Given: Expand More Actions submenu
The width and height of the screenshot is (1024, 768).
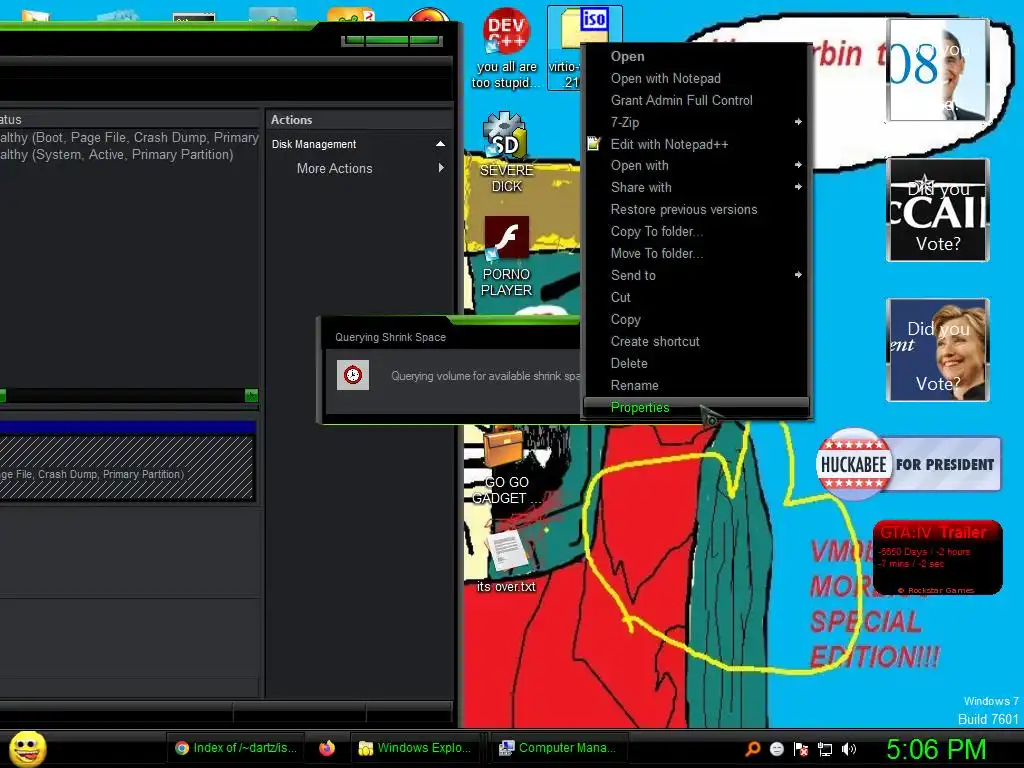Looking at the screenshot, I should coord(359,168).
